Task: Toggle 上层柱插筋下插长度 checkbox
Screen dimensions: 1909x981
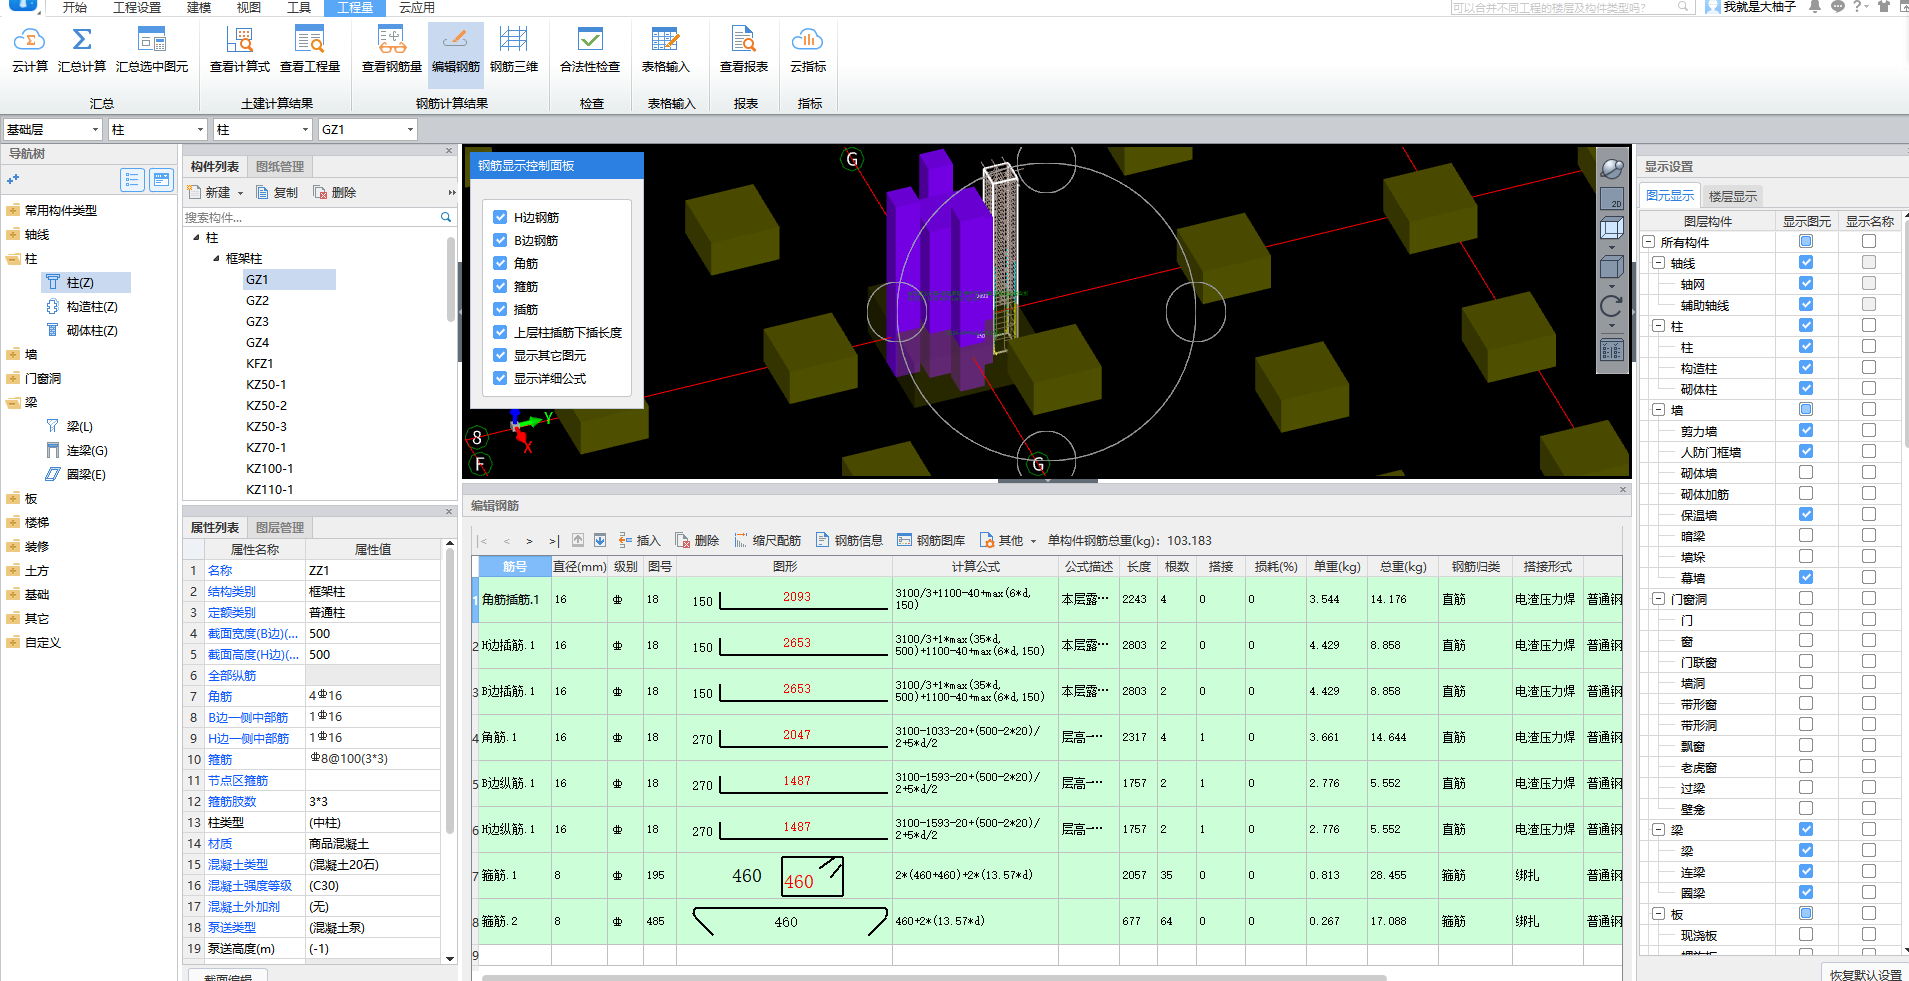Action: [501, 332]
